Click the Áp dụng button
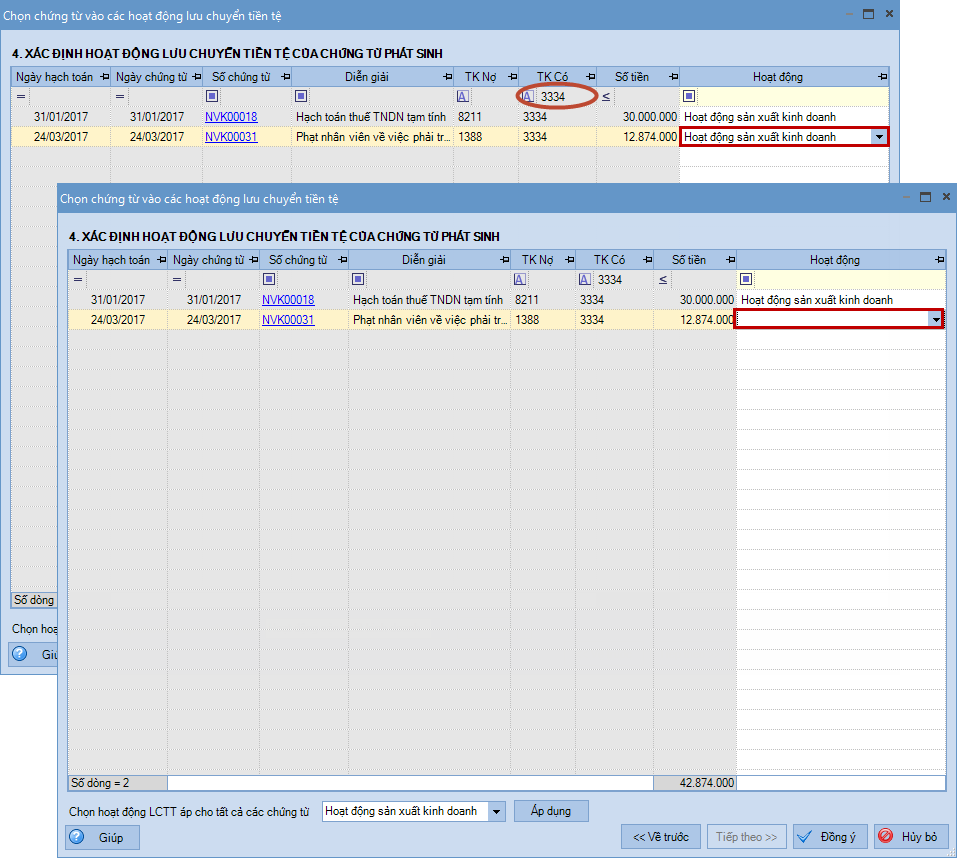The width and height of the screenshot is (957, 858). 551,811
